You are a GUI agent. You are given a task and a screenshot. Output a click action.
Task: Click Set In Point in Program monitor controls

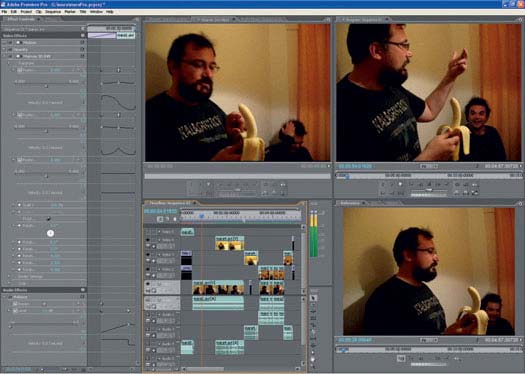383,184
